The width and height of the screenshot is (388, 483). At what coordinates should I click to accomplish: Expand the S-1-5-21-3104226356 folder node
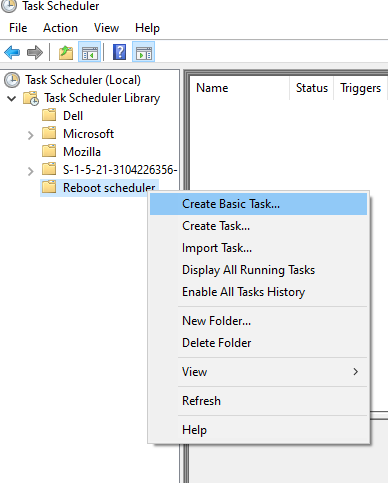coord(31,171)
